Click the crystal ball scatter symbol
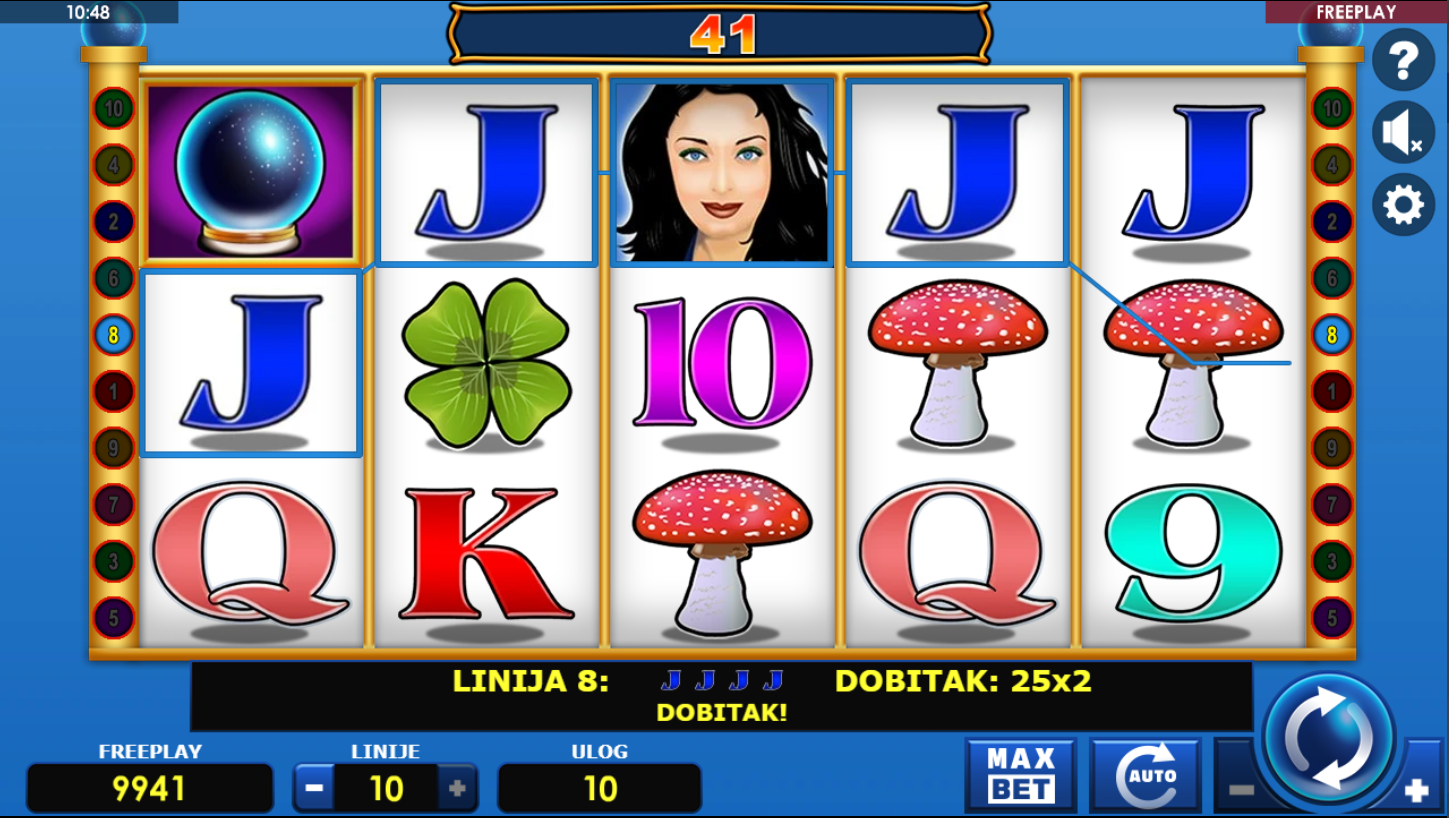This screenshot has height=818, width=1449. pyautogui.click(x=251, y=172)
